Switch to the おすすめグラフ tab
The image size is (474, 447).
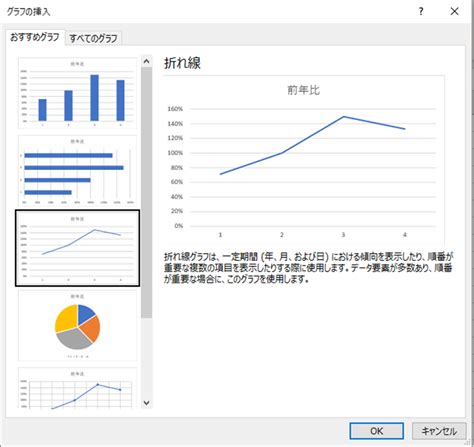point(35,37)
